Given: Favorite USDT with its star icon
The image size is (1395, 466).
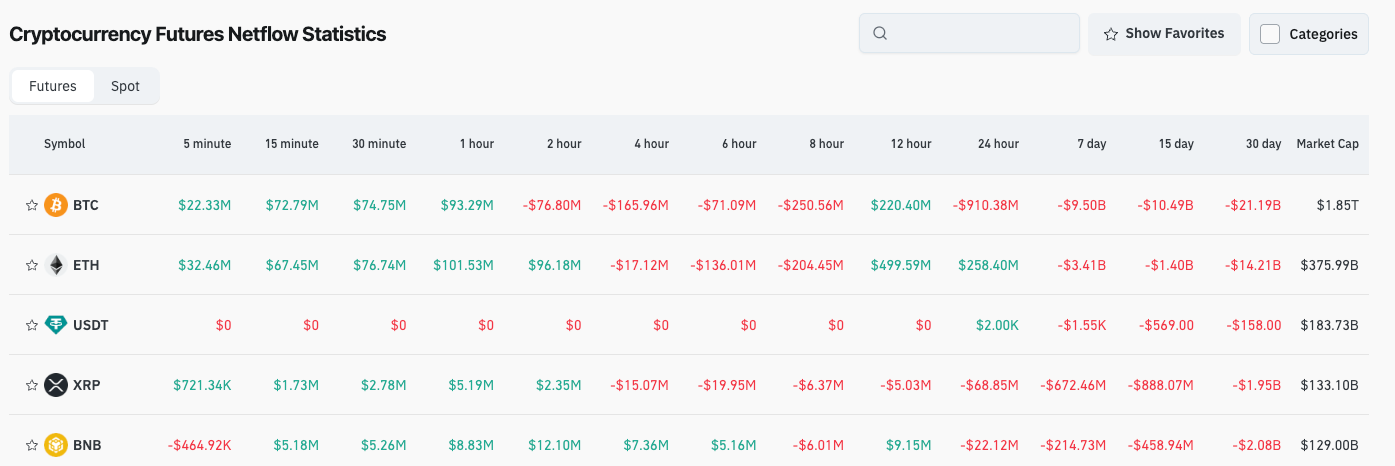Looking at the screenshot, I should coord(32,325).
